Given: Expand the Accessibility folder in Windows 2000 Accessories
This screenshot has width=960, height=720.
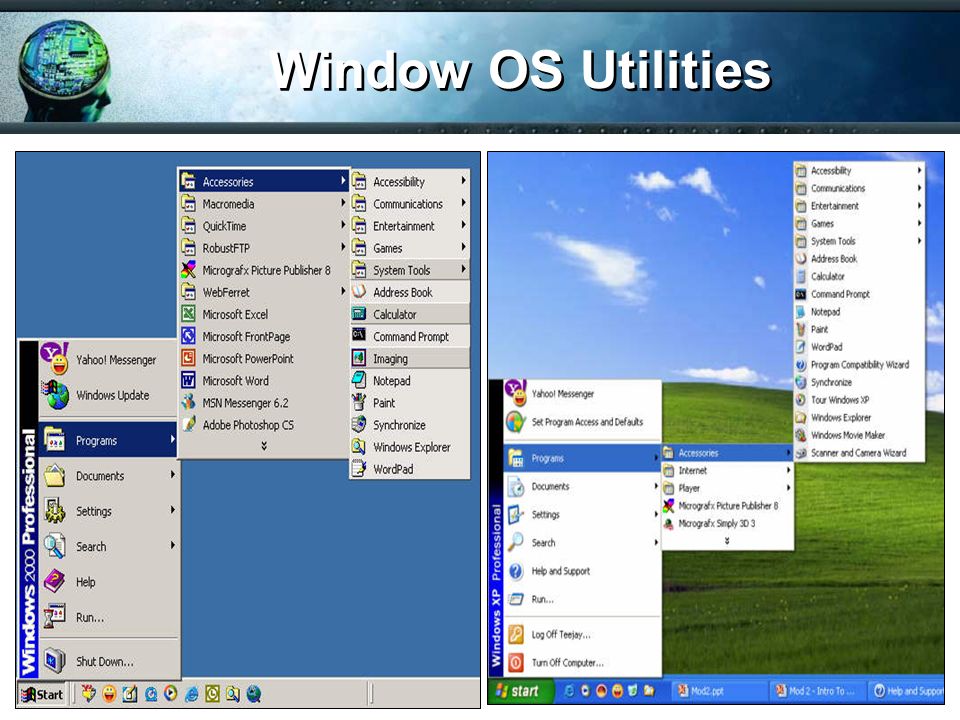Looking at the screenshot, I should coord(410,182).
